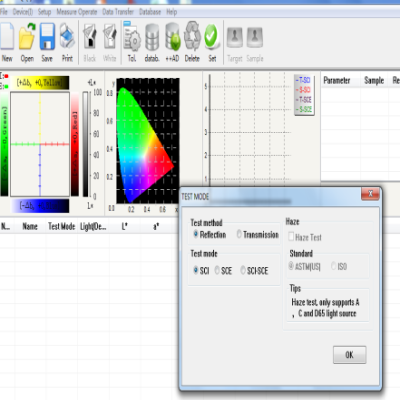The width and height of the screenshot is (400, 400).
Task: Click the Set green checkmark icon
Action: click(212, 36)
